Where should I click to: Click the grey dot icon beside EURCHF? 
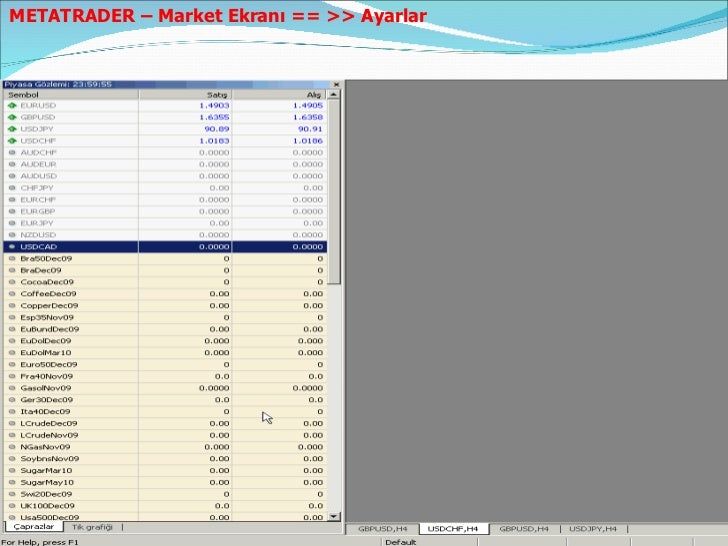pyautogui.click(x=12, y=200)
